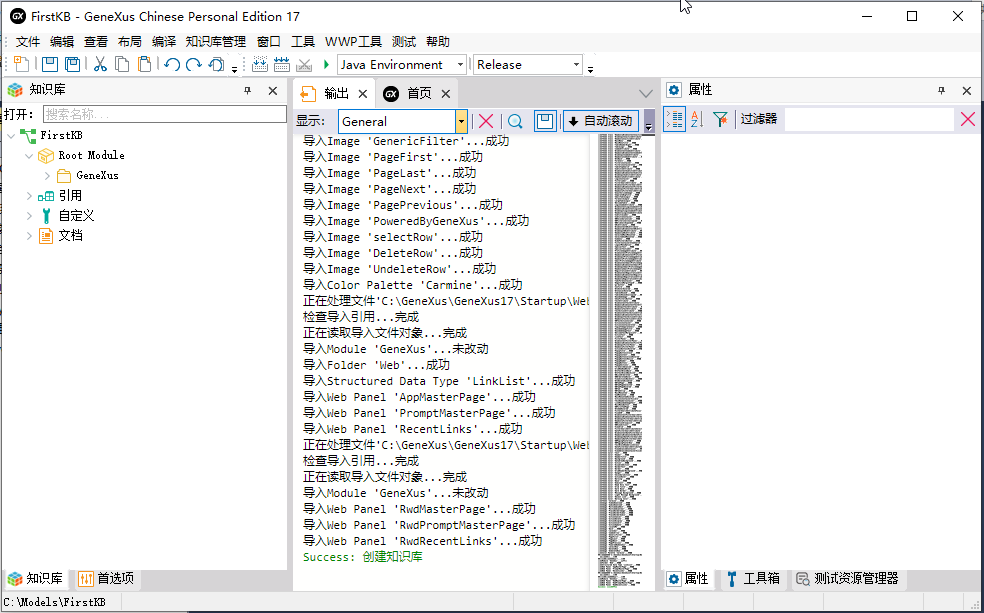Open the 知识库管理 menu
Image resolution: width=984 pixels, height=613 pixels.
[216, 42]
